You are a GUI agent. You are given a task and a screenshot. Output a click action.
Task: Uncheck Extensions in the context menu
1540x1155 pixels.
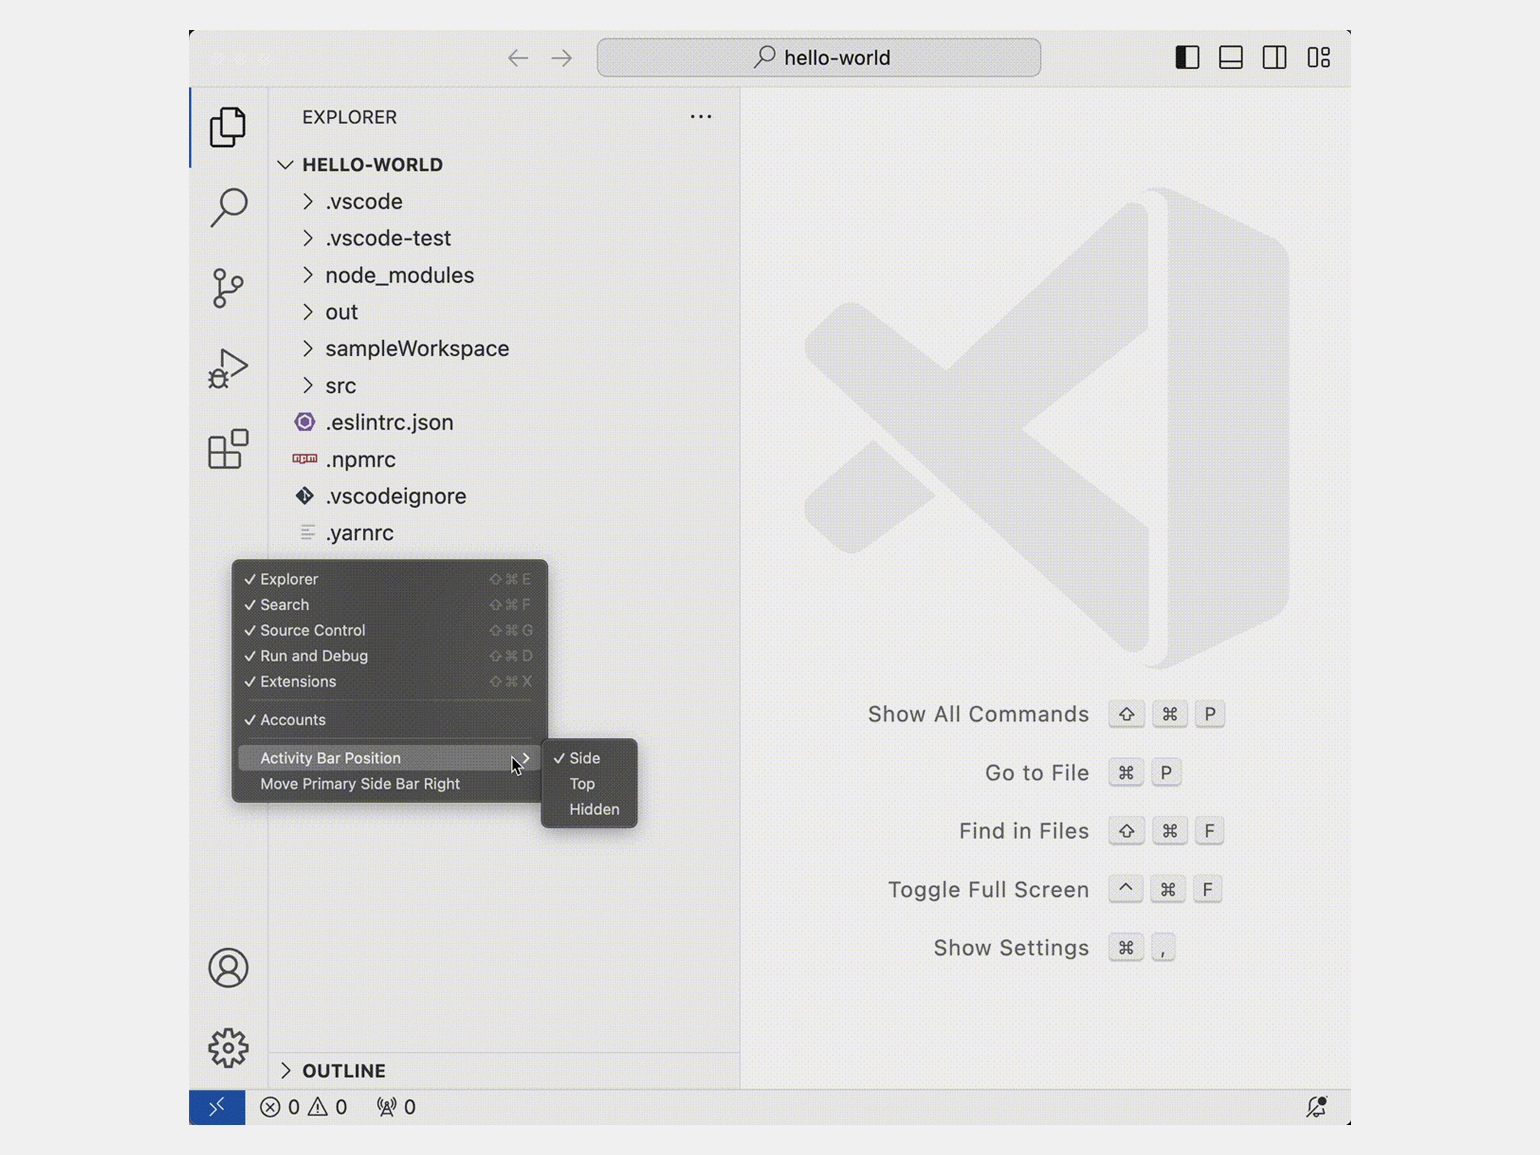pos(389,682)
